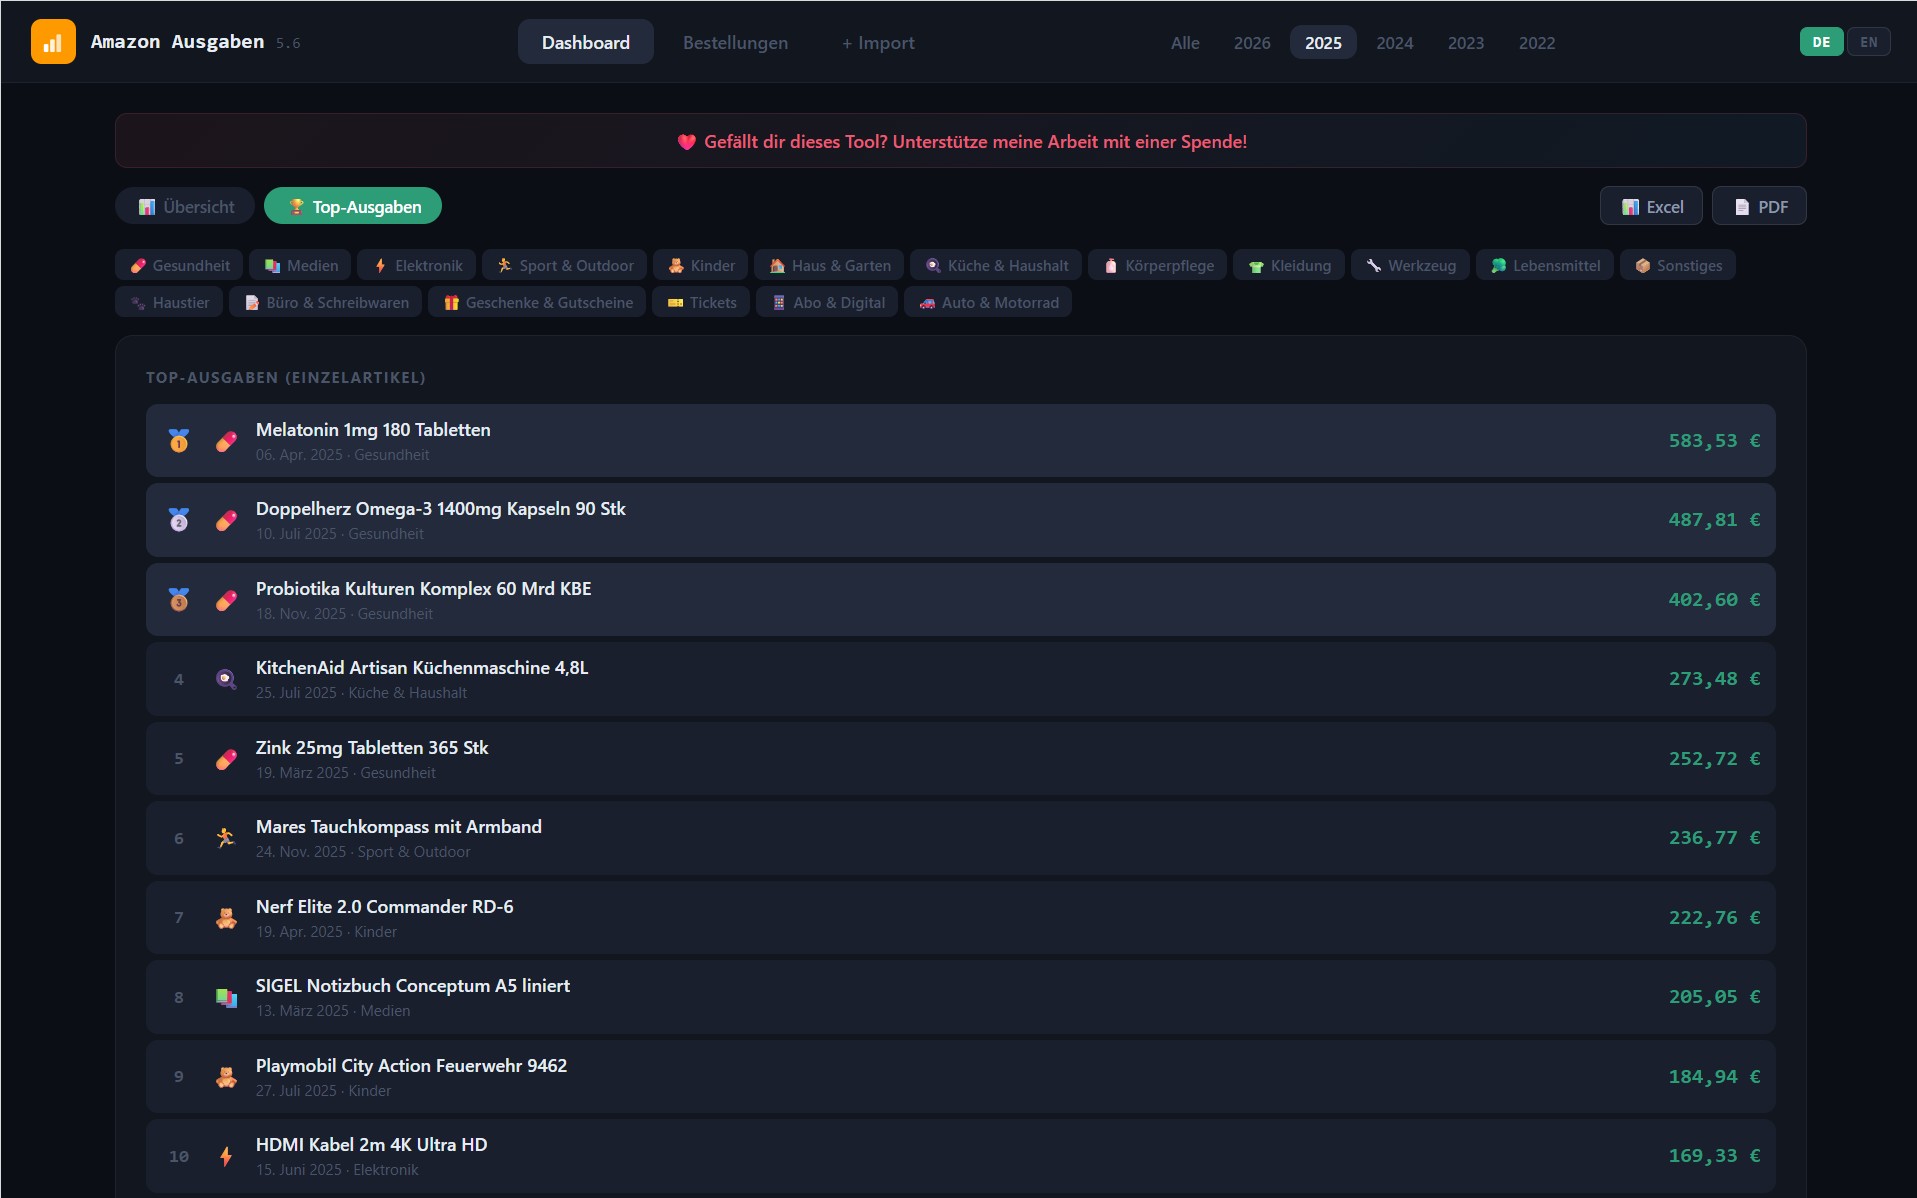Select the Auto & Motorrad filter chip

(x=988, y=302)
